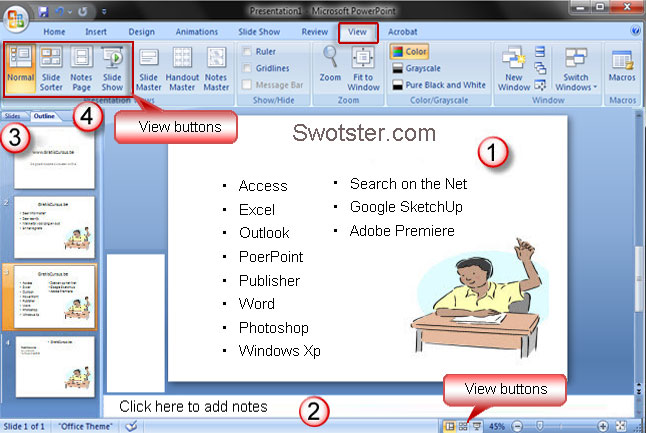646x433 pixels.
Task: Open the Office button menu
Action: point(16,18)
